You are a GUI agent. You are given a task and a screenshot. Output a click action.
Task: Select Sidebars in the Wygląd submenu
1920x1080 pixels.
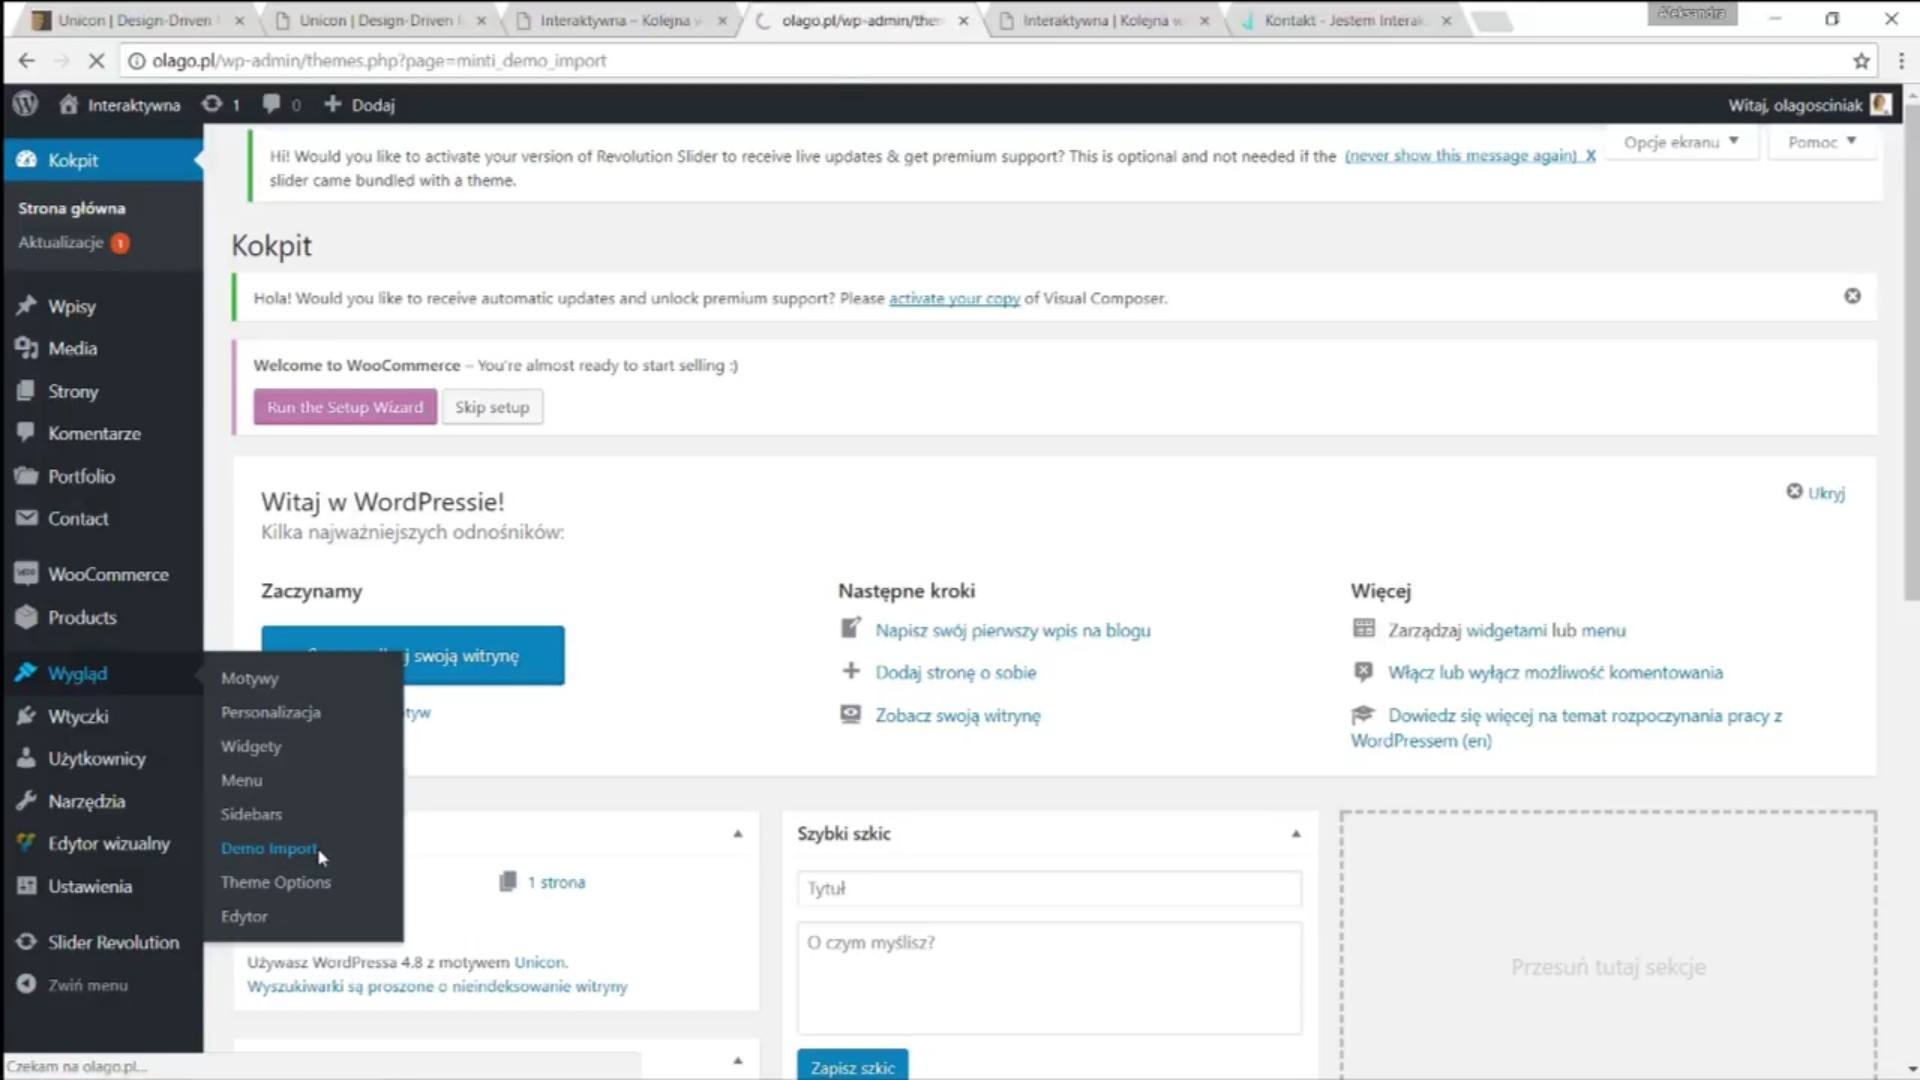[x=251, y=815]
